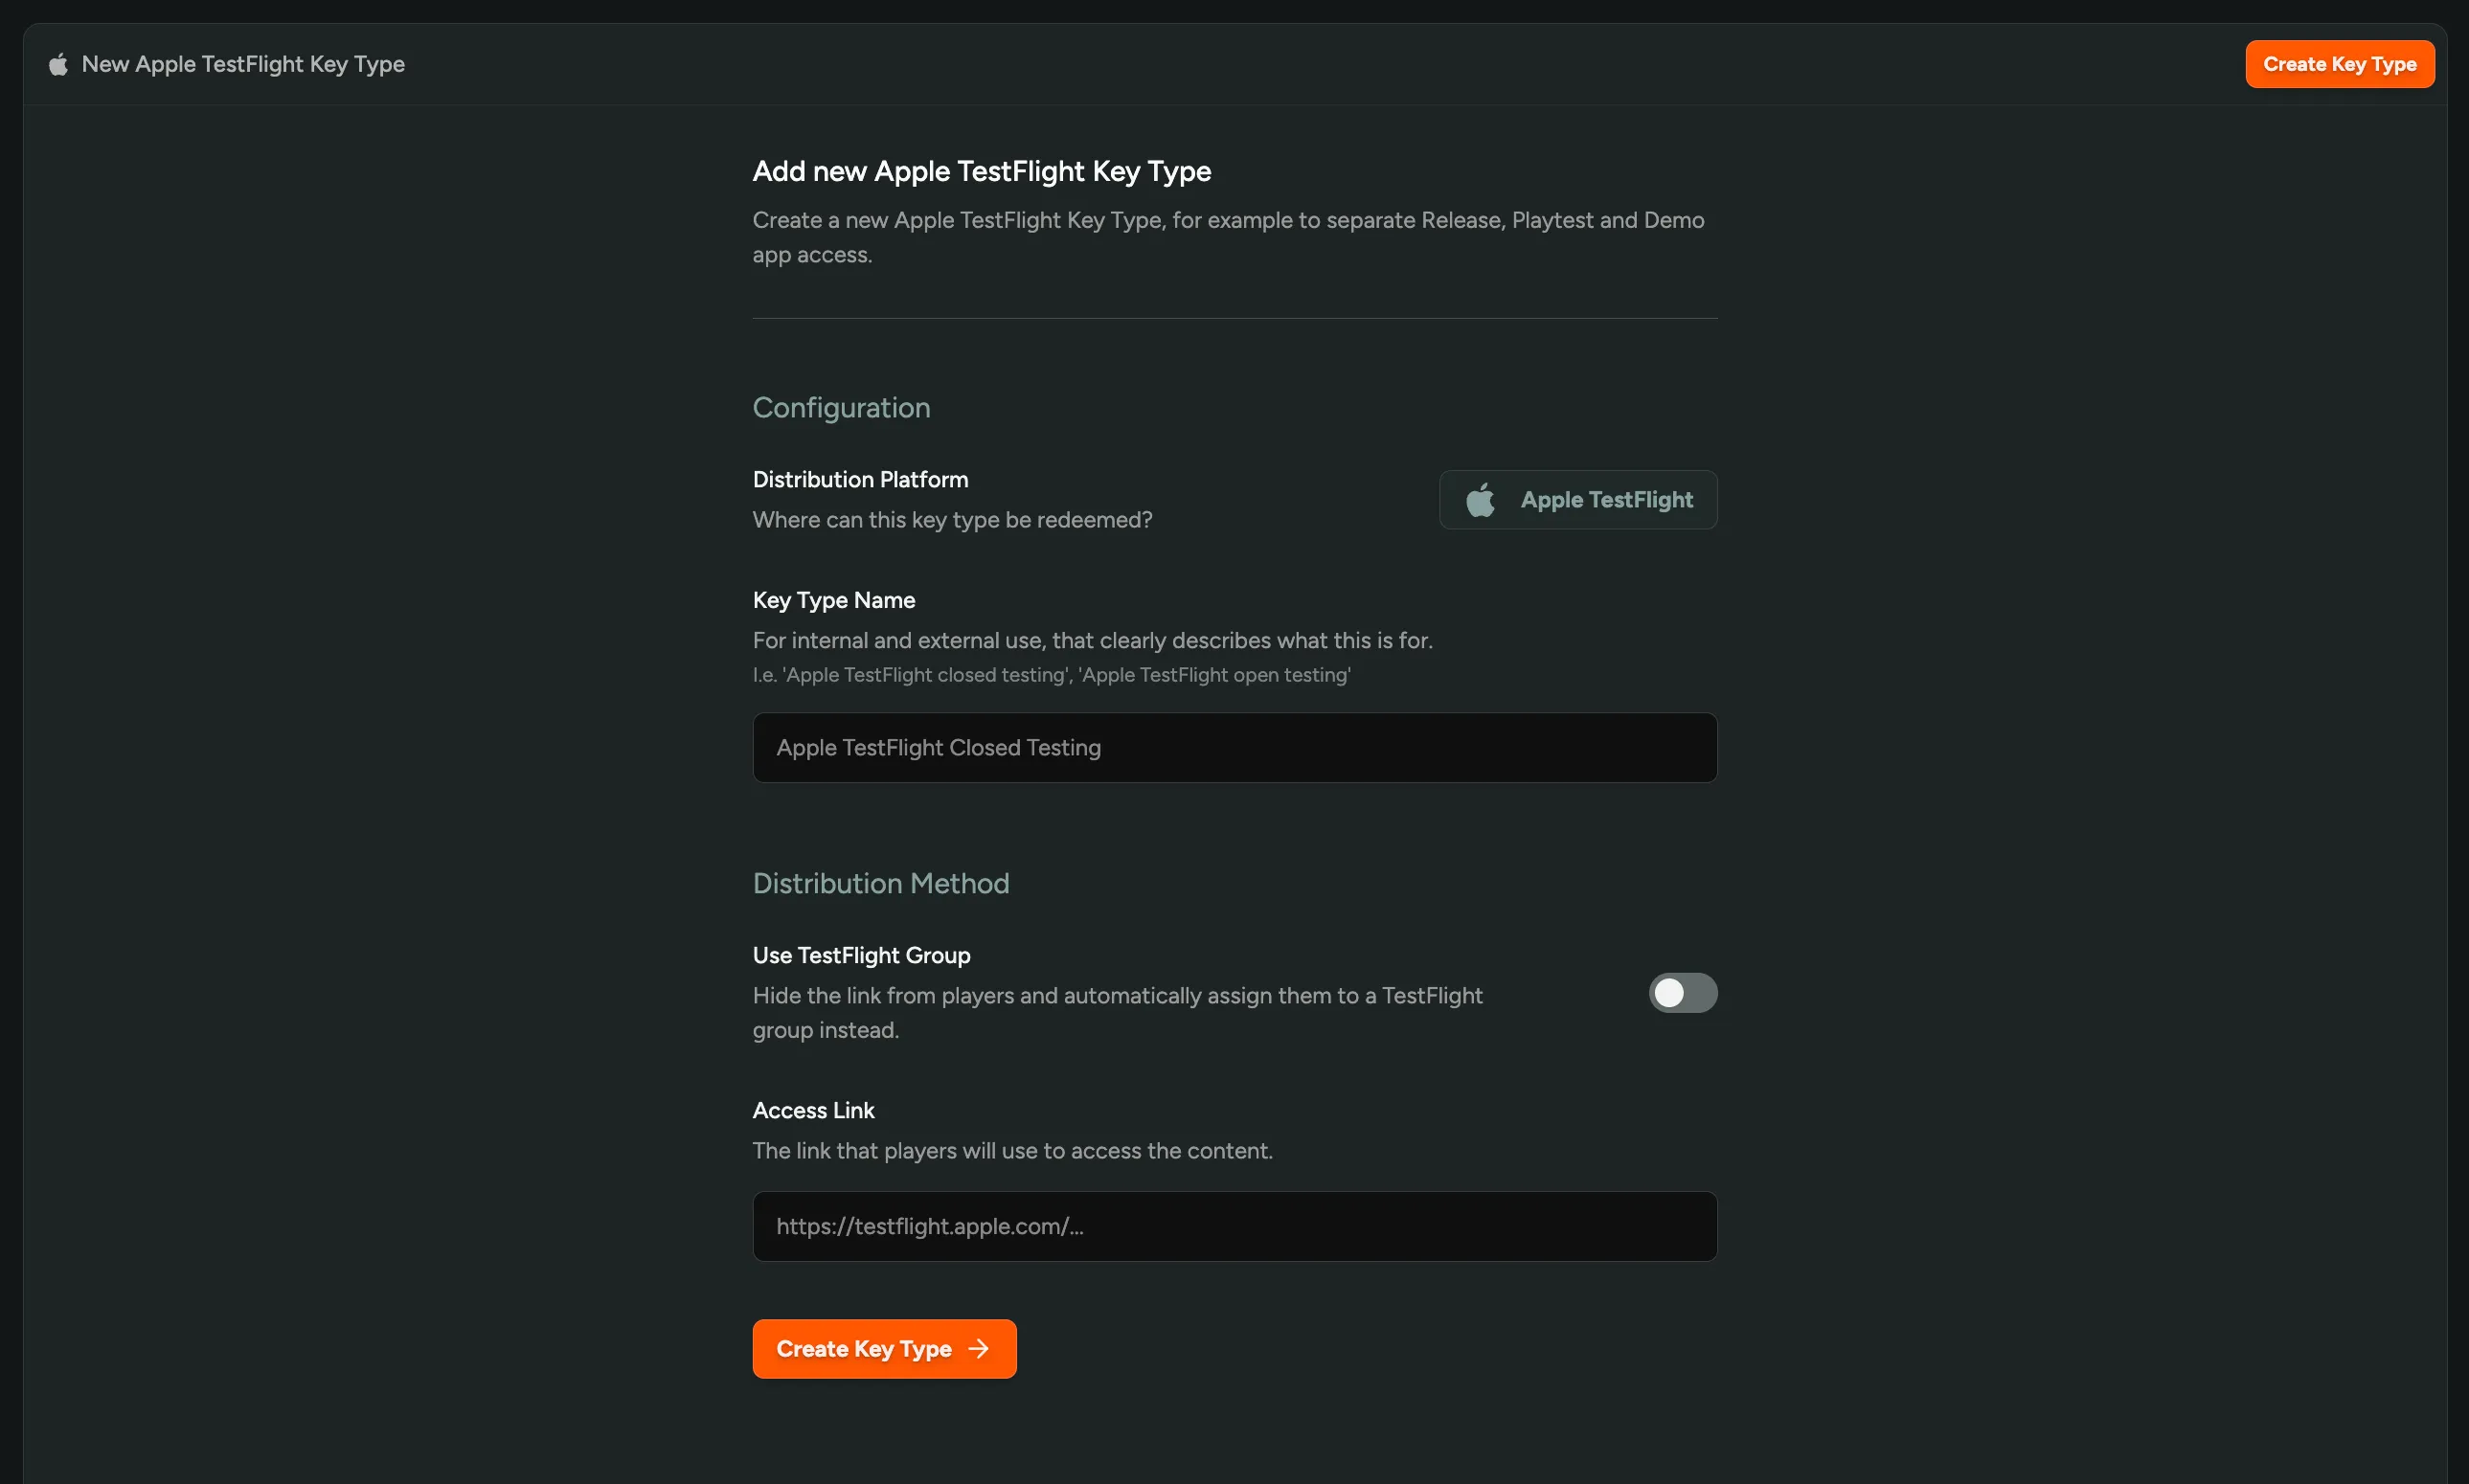Click the Use TestFlight Group switch knob
Image resolution: width=2469 pixels, height=1484 pixels.
[1668, 992]
